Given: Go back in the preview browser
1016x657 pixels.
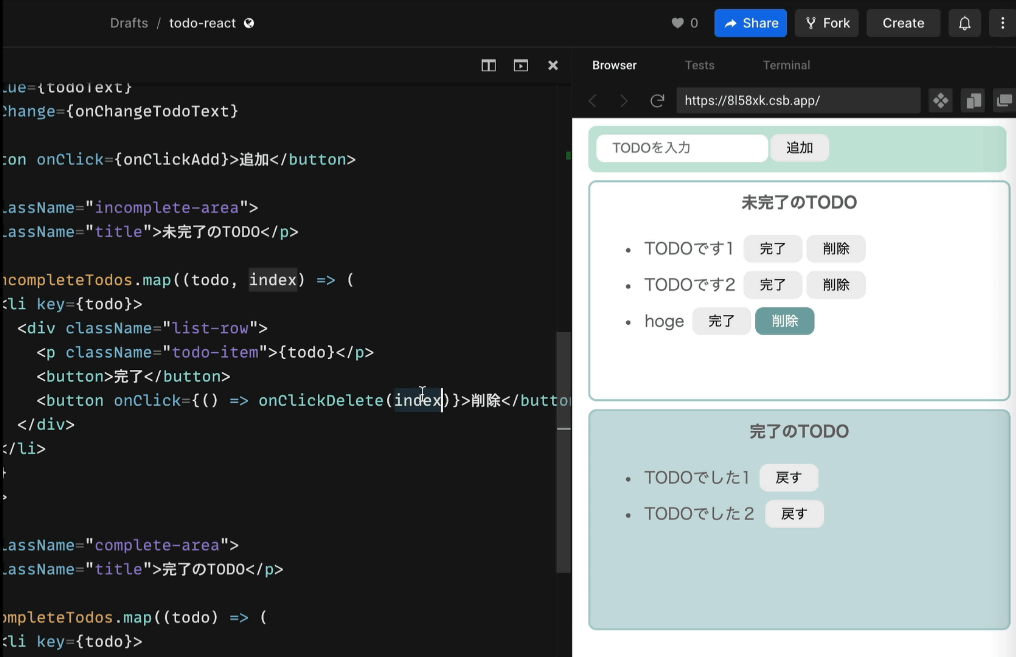Looking at the screenshot, I should [592, 101].
